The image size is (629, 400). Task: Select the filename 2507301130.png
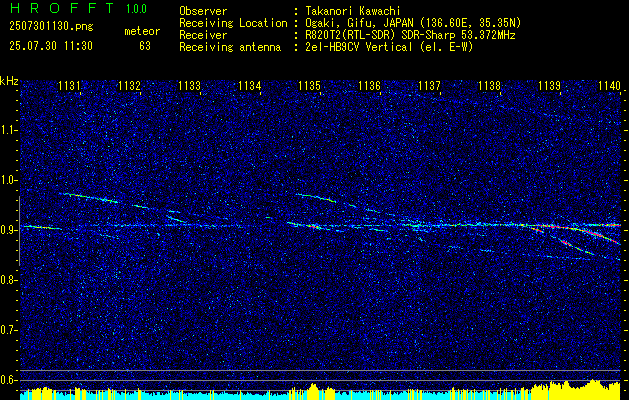point(51,27)
